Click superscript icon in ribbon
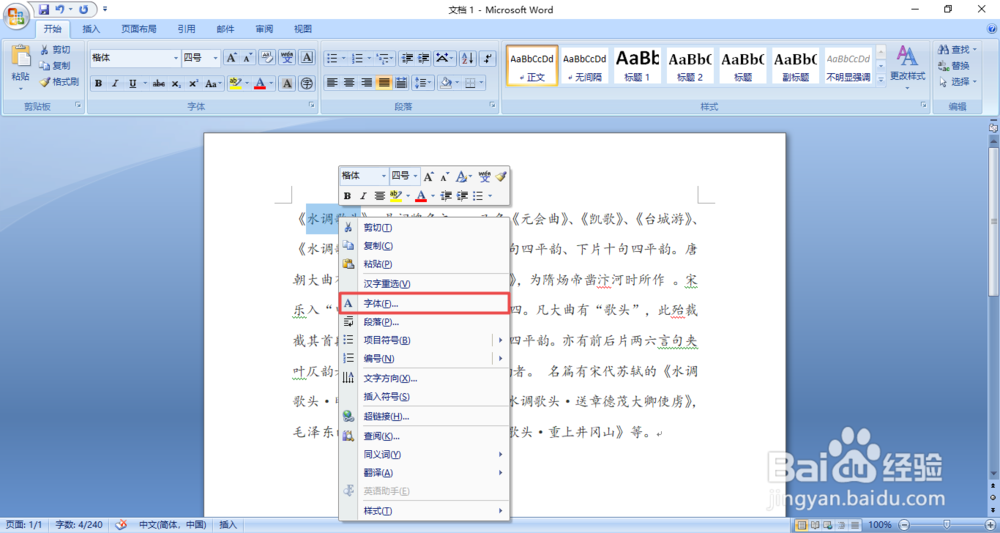 click(x=193, y=84)
